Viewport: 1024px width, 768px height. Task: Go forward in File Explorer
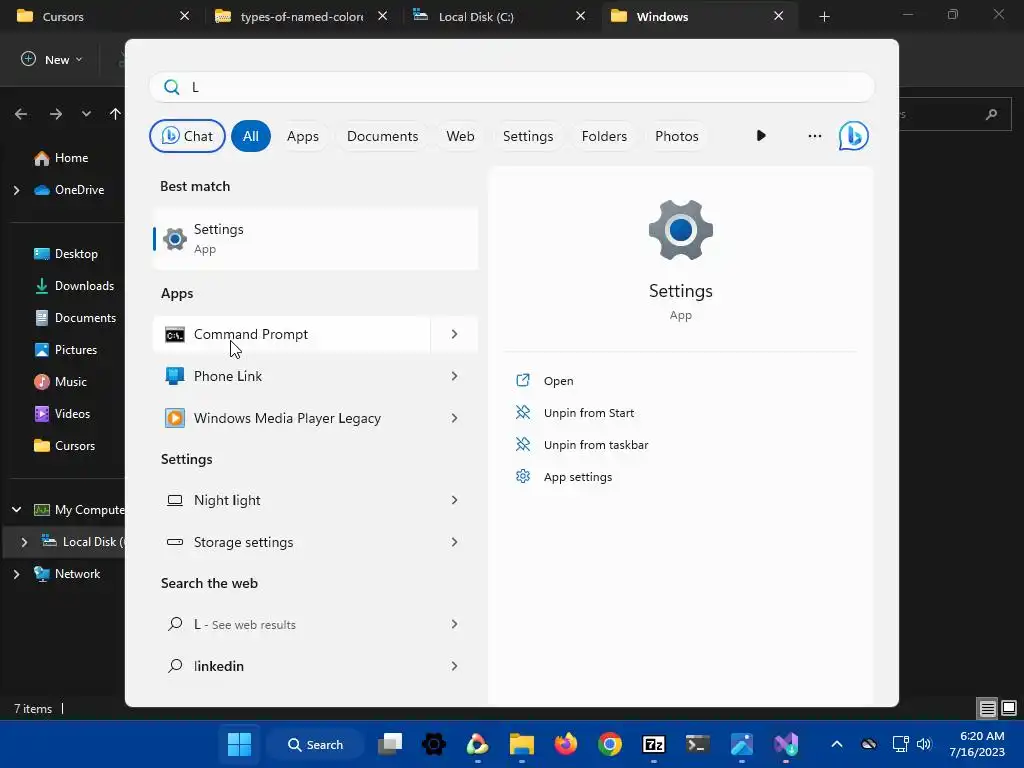click(x=56, y=114)
